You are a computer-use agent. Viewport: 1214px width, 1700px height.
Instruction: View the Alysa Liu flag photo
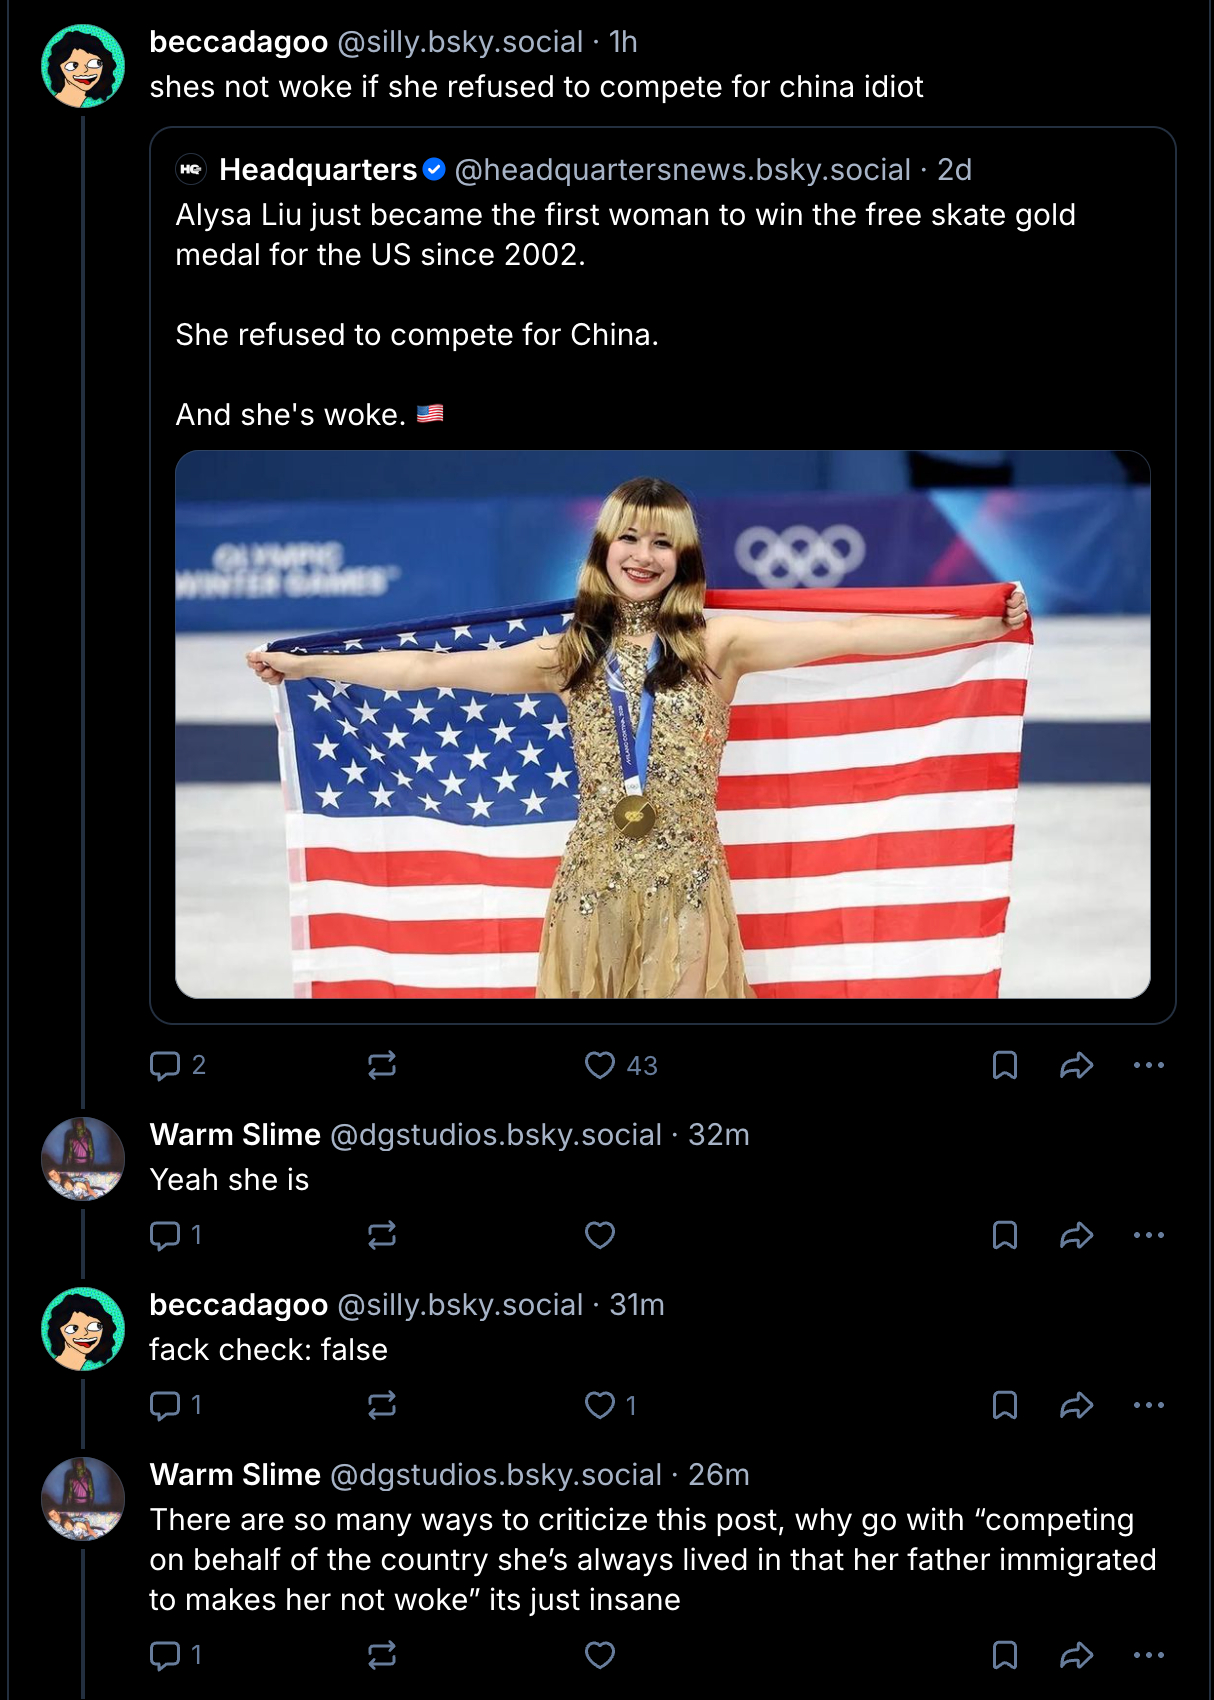tap(662, 724)
